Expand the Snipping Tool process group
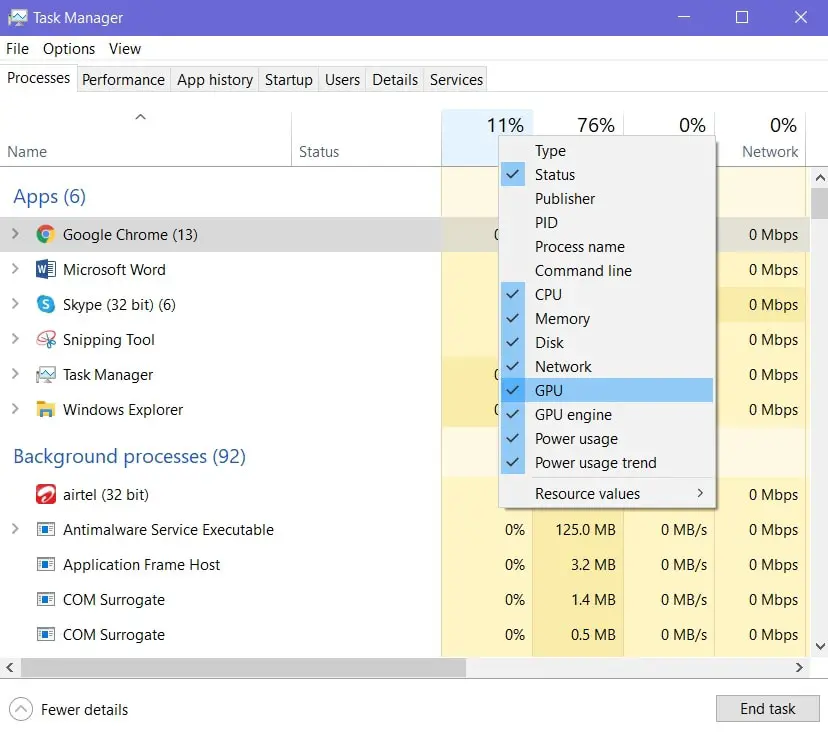828x734 pixels. pyautogui.click(x=15, y=339)
